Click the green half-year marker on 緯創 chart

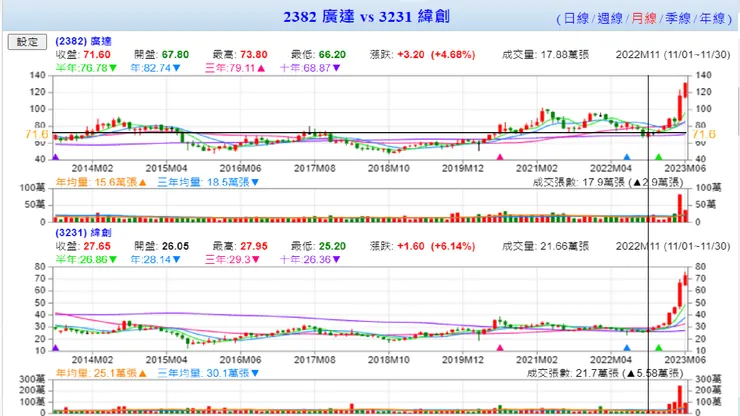tap(659, 348)
